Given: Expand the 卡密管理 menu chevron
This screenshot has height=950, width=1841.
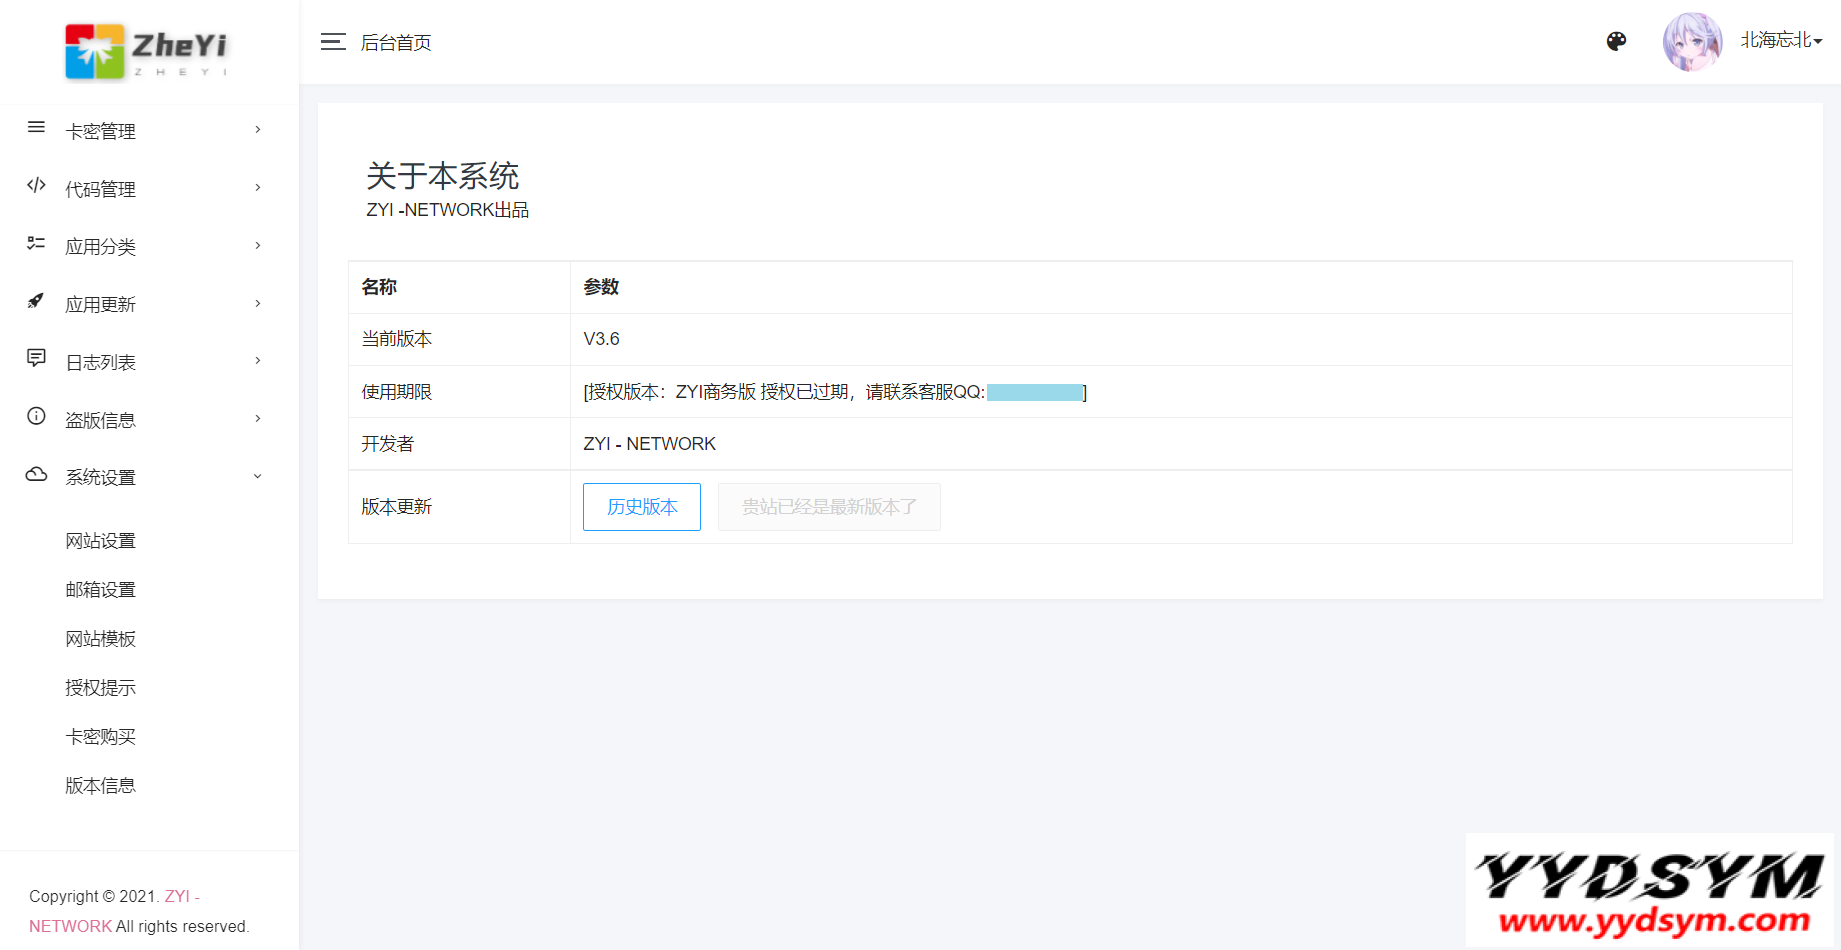Looking at the screenshot, I should (x=257, y=130).
